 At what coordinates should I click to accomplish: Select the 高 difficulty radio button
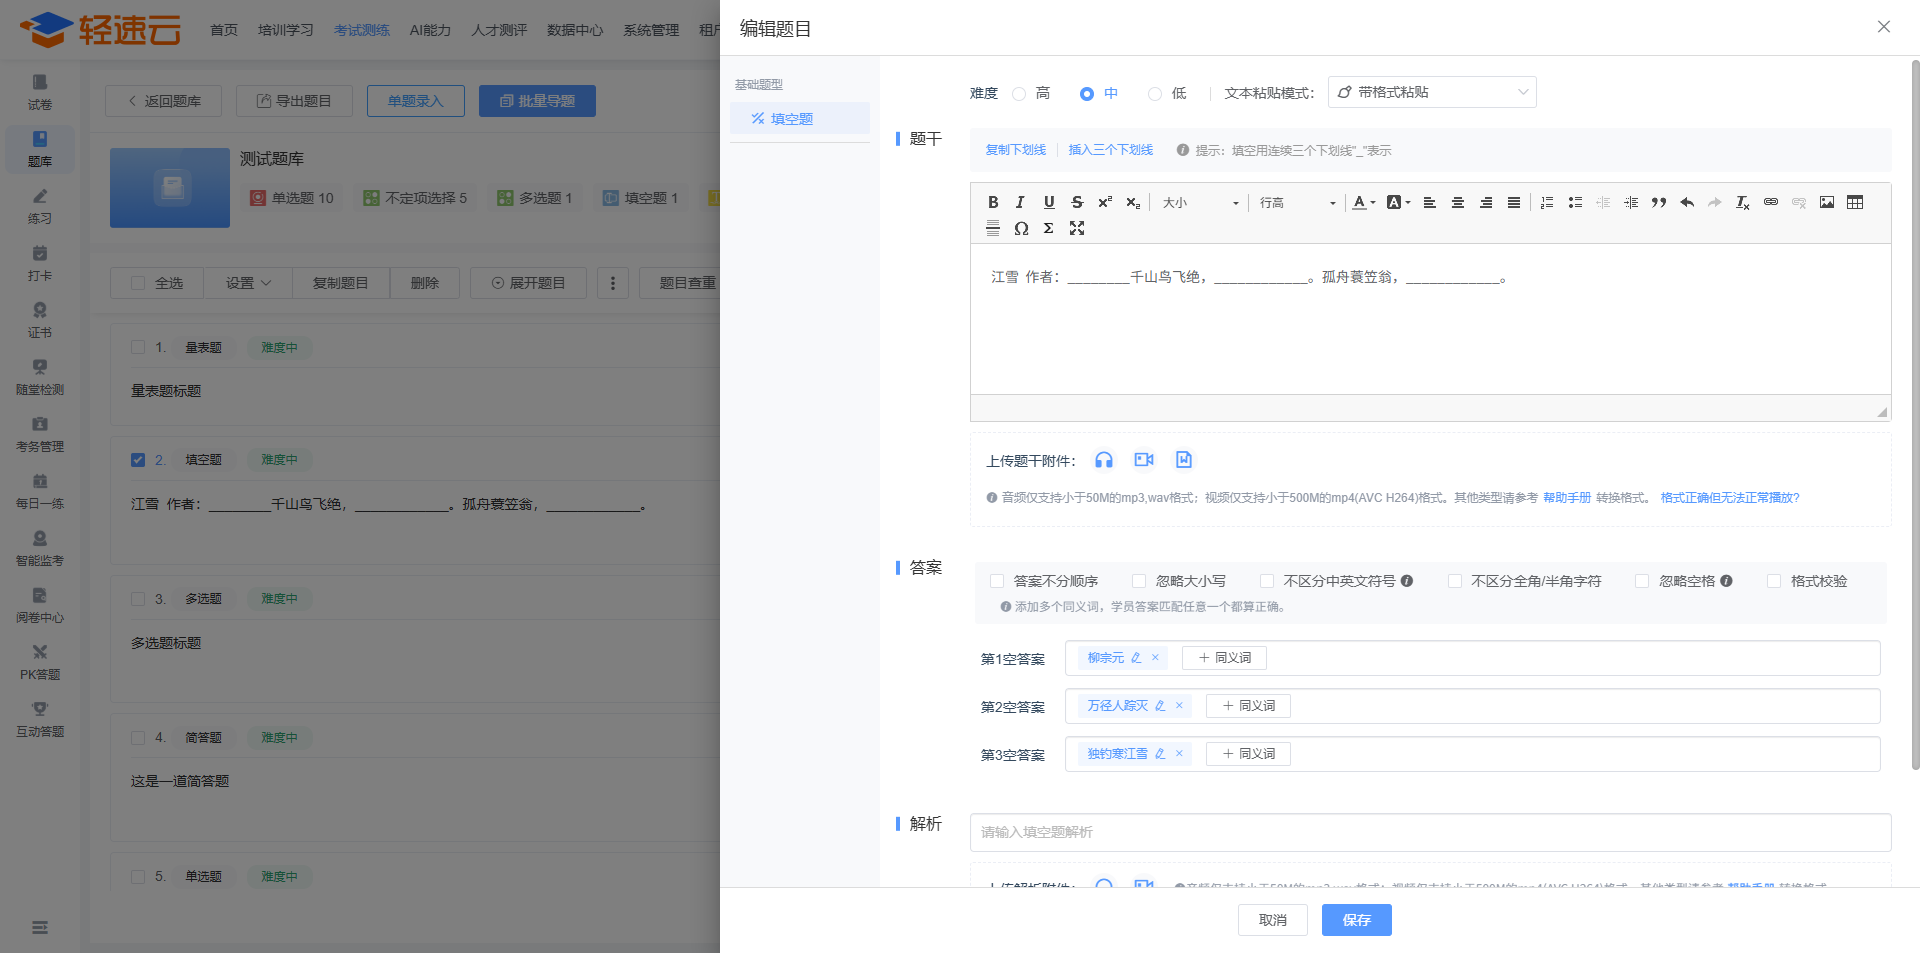pos(1019,94)
